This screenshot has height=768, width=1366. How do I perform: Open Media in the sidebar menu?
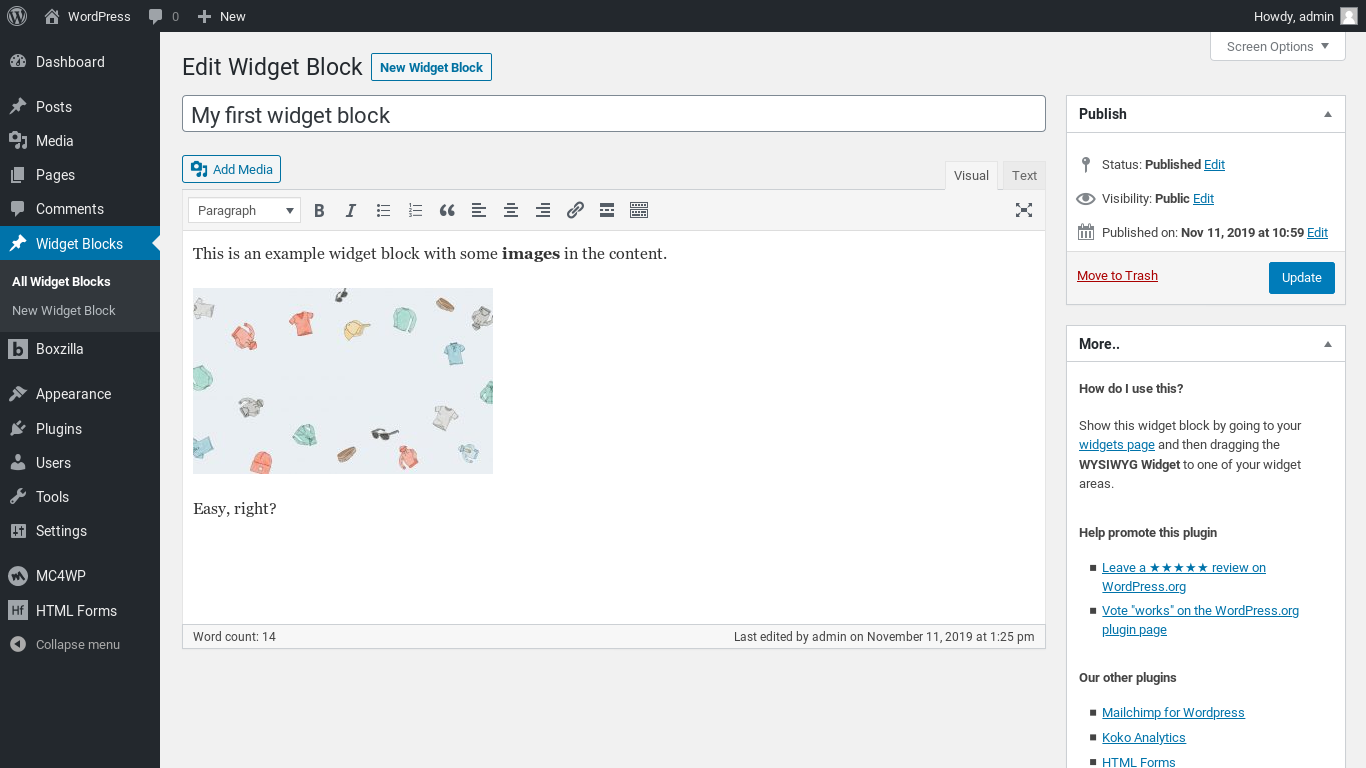tap(80, 141)
